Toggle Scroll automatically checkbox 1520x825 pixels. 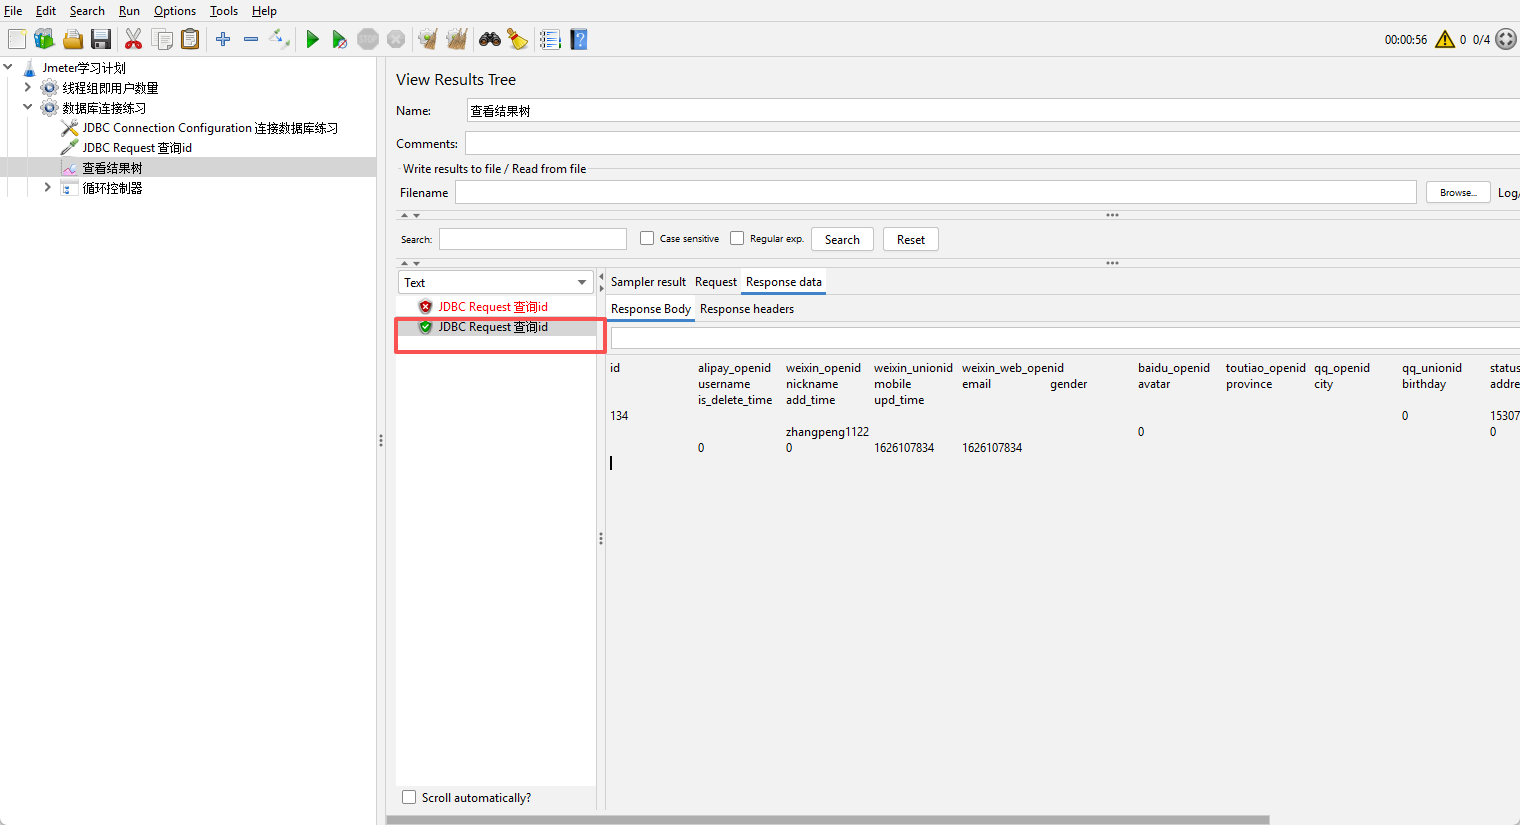click(x=409, y=797)
